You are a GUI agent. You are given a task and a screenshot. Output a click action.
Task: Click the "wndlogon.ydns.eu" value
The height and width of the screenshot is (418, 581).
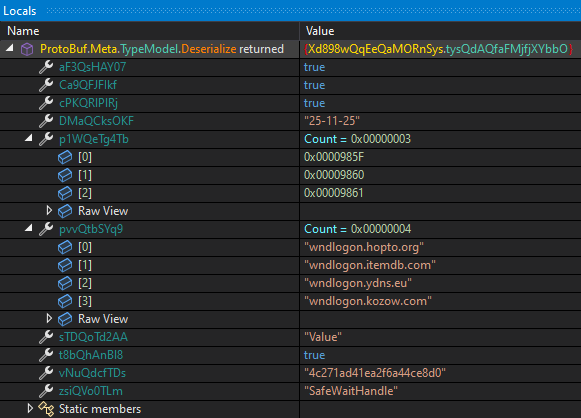(358, 283)
